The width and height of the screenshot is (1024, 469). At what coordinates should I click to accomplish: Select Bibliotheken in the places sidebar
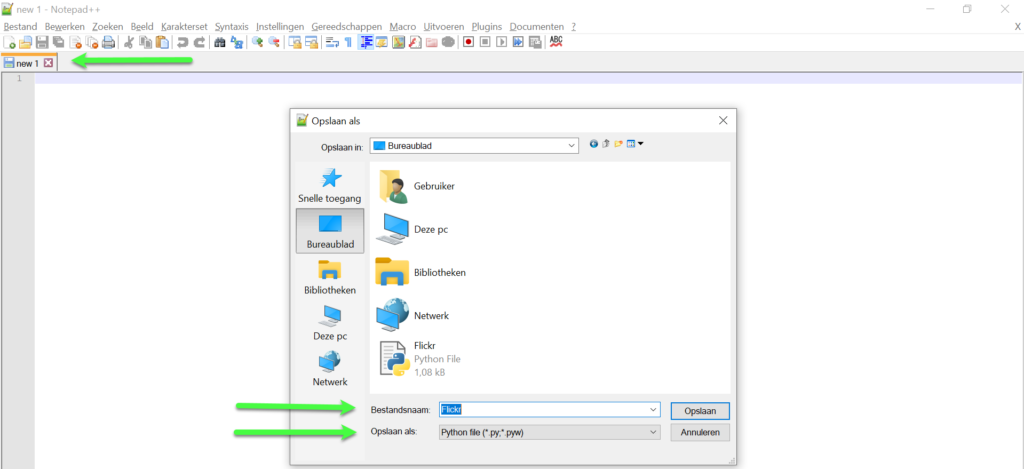pyautogui.click(x=330, y=278)
